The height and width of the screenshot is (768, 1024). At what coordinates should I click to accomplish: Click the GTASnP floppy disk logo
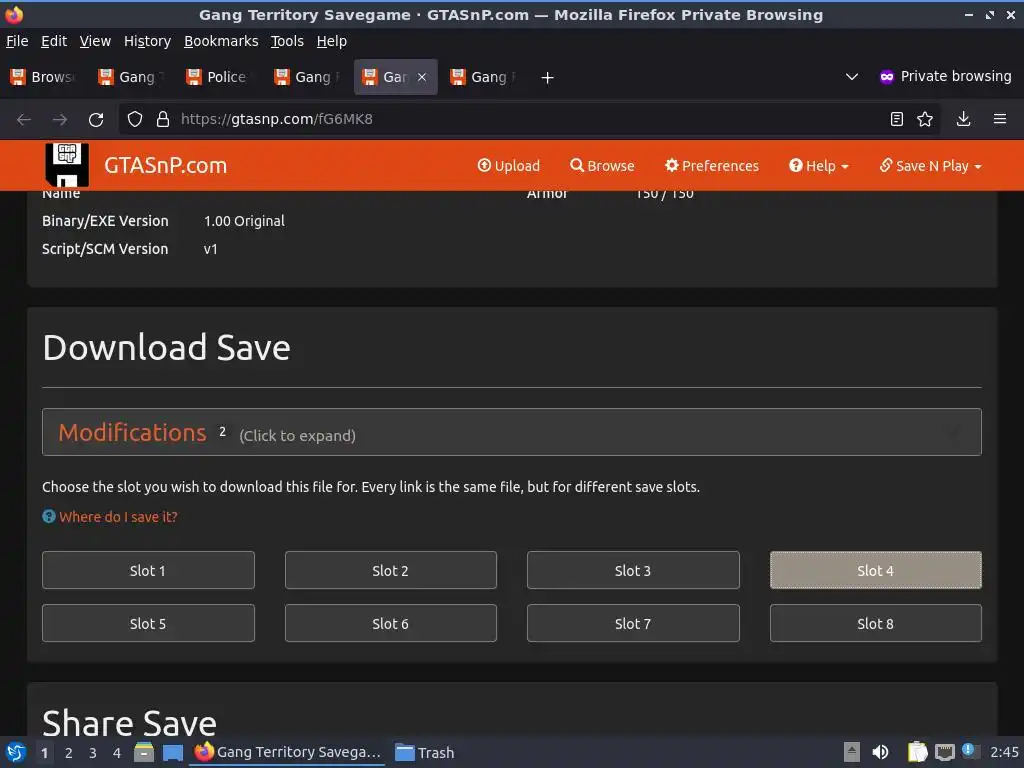[x=67, y=165]
